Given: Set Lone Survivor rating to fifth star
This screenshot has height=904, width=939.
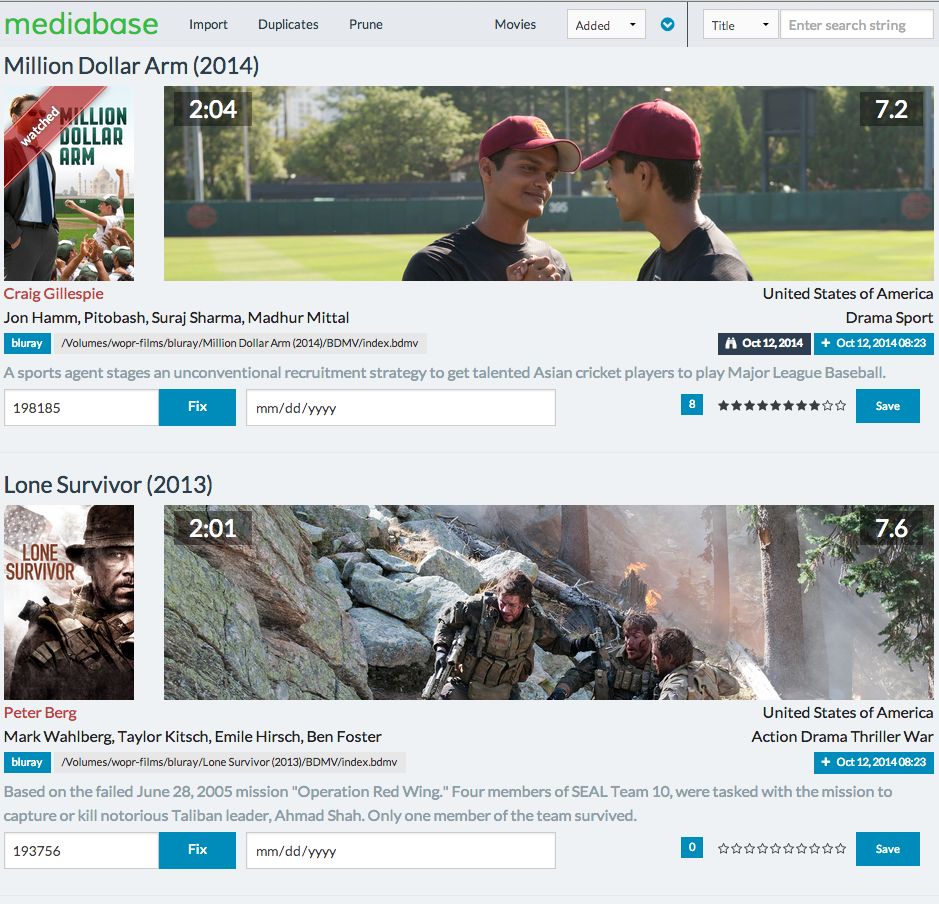Looking at the screenshot, I should pyautogui.click(x=776, y=848).
